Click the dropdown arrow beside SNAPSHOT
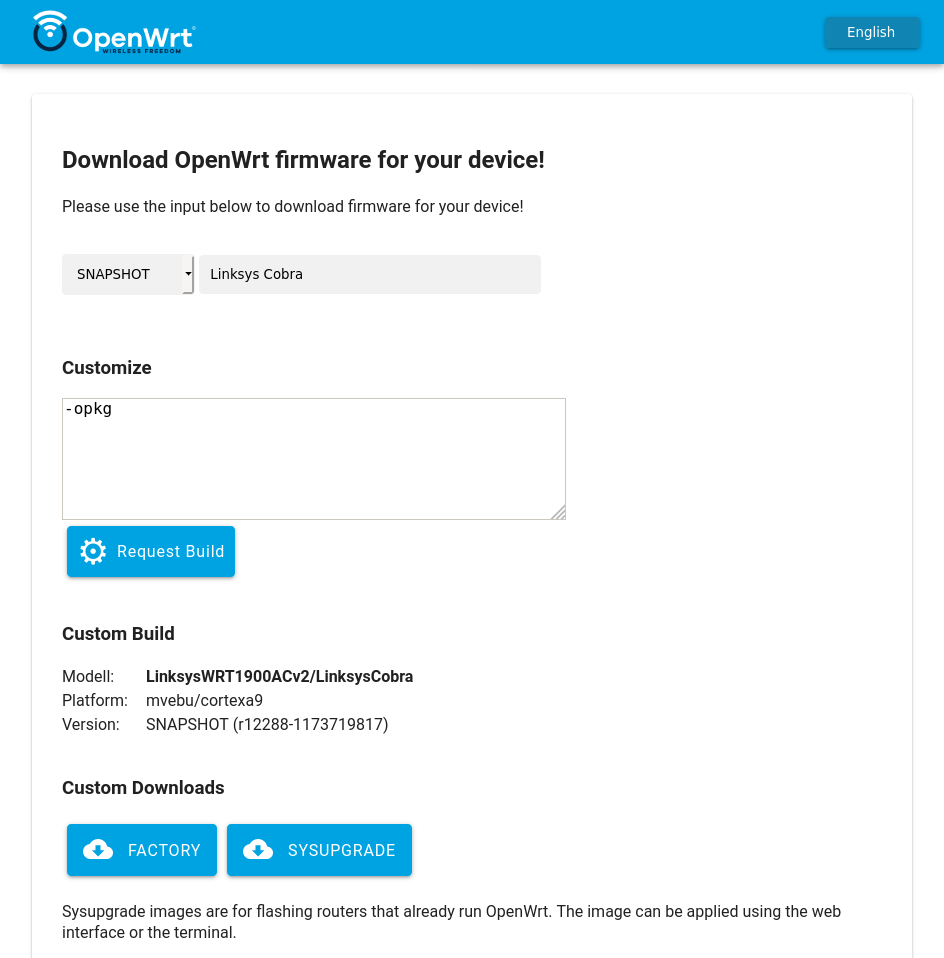This screenshot has height=958, width=944. [187, 274]
